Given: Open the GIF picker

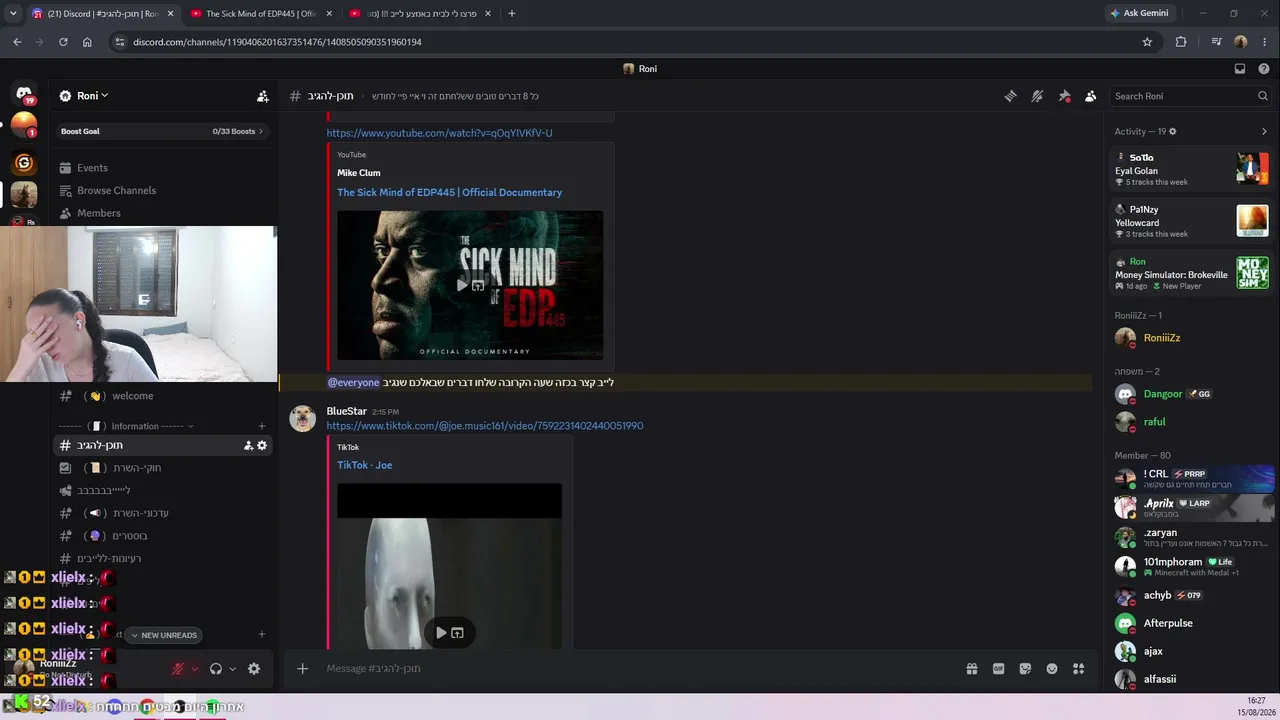Looking at the screenshot, I should (x=998, y=669).
